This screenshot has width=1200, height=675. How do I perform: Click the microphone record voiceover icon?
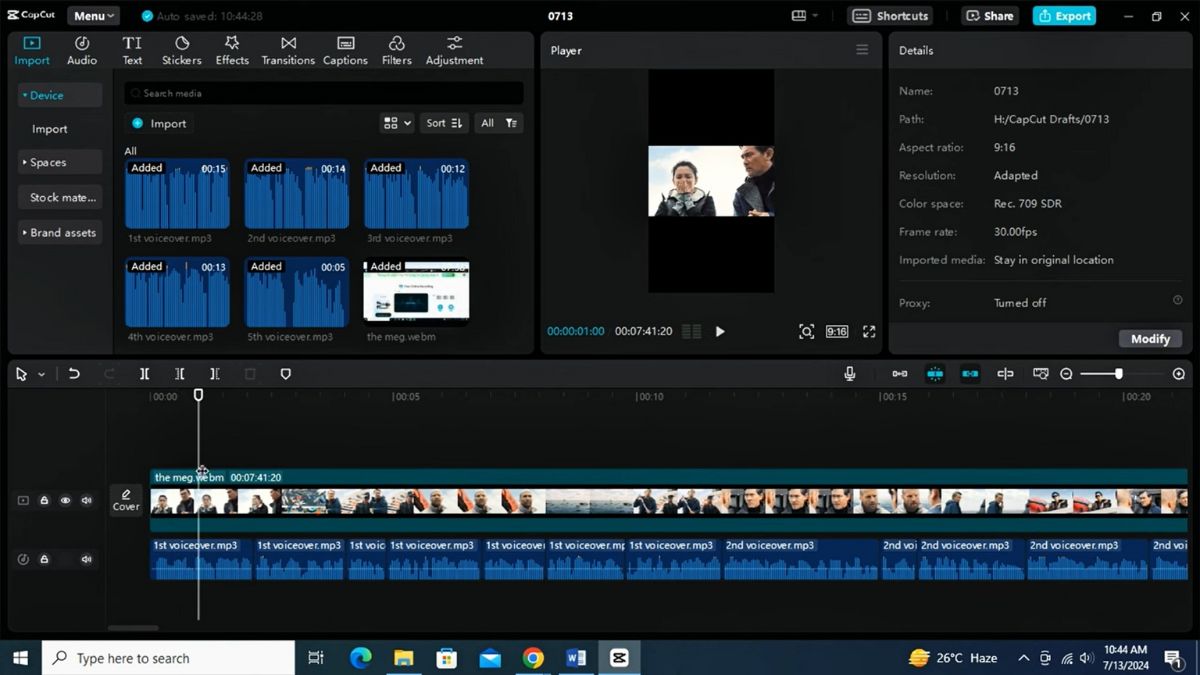[x=849, y=374]
